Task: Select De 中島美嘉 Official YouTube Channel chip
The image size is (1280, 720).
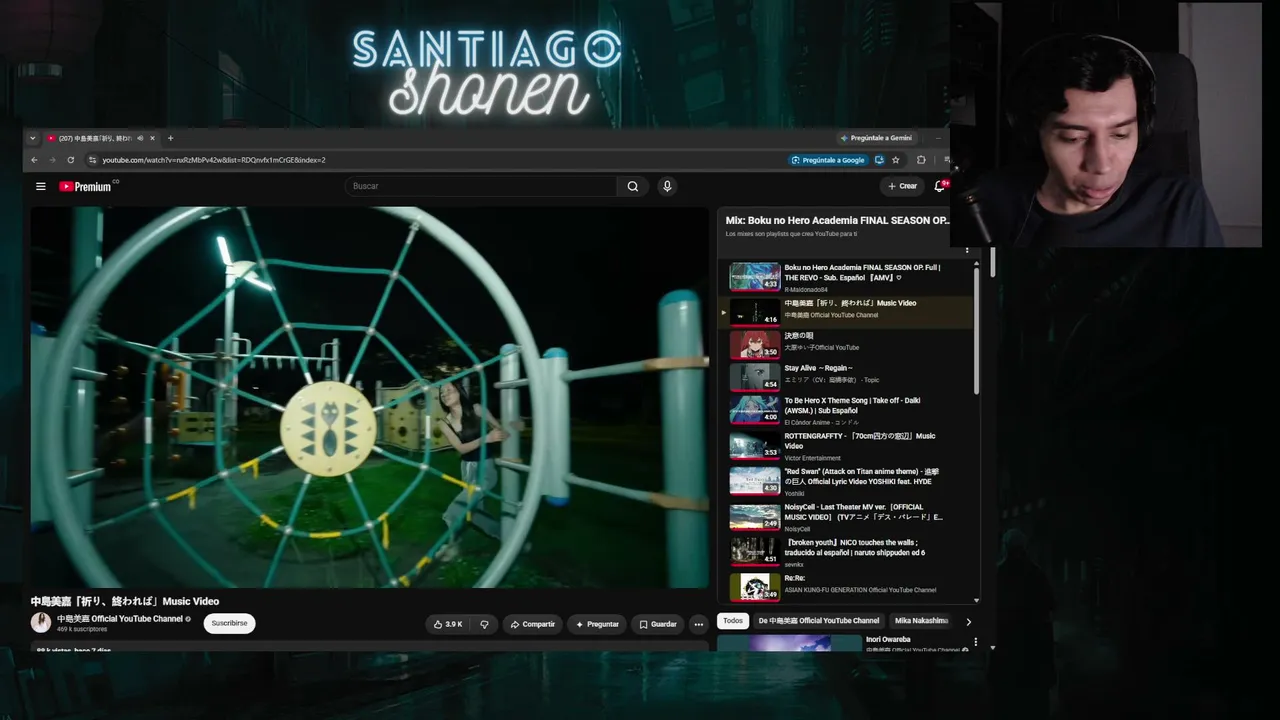Action: coord(819,621)
